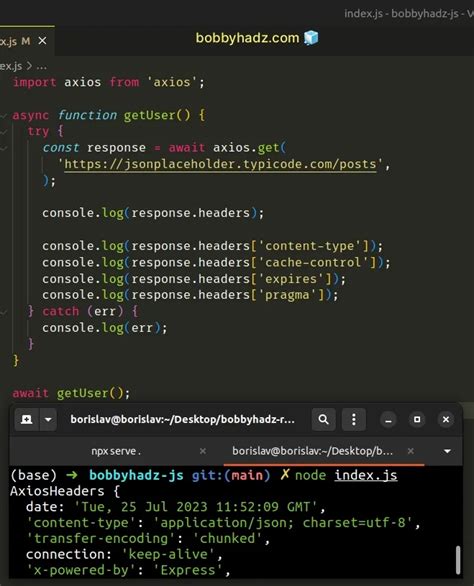The height and width of the screenshot is (586, 474).
Task: Click the 'import axios from' code line
Action: (x=109, y=82)
